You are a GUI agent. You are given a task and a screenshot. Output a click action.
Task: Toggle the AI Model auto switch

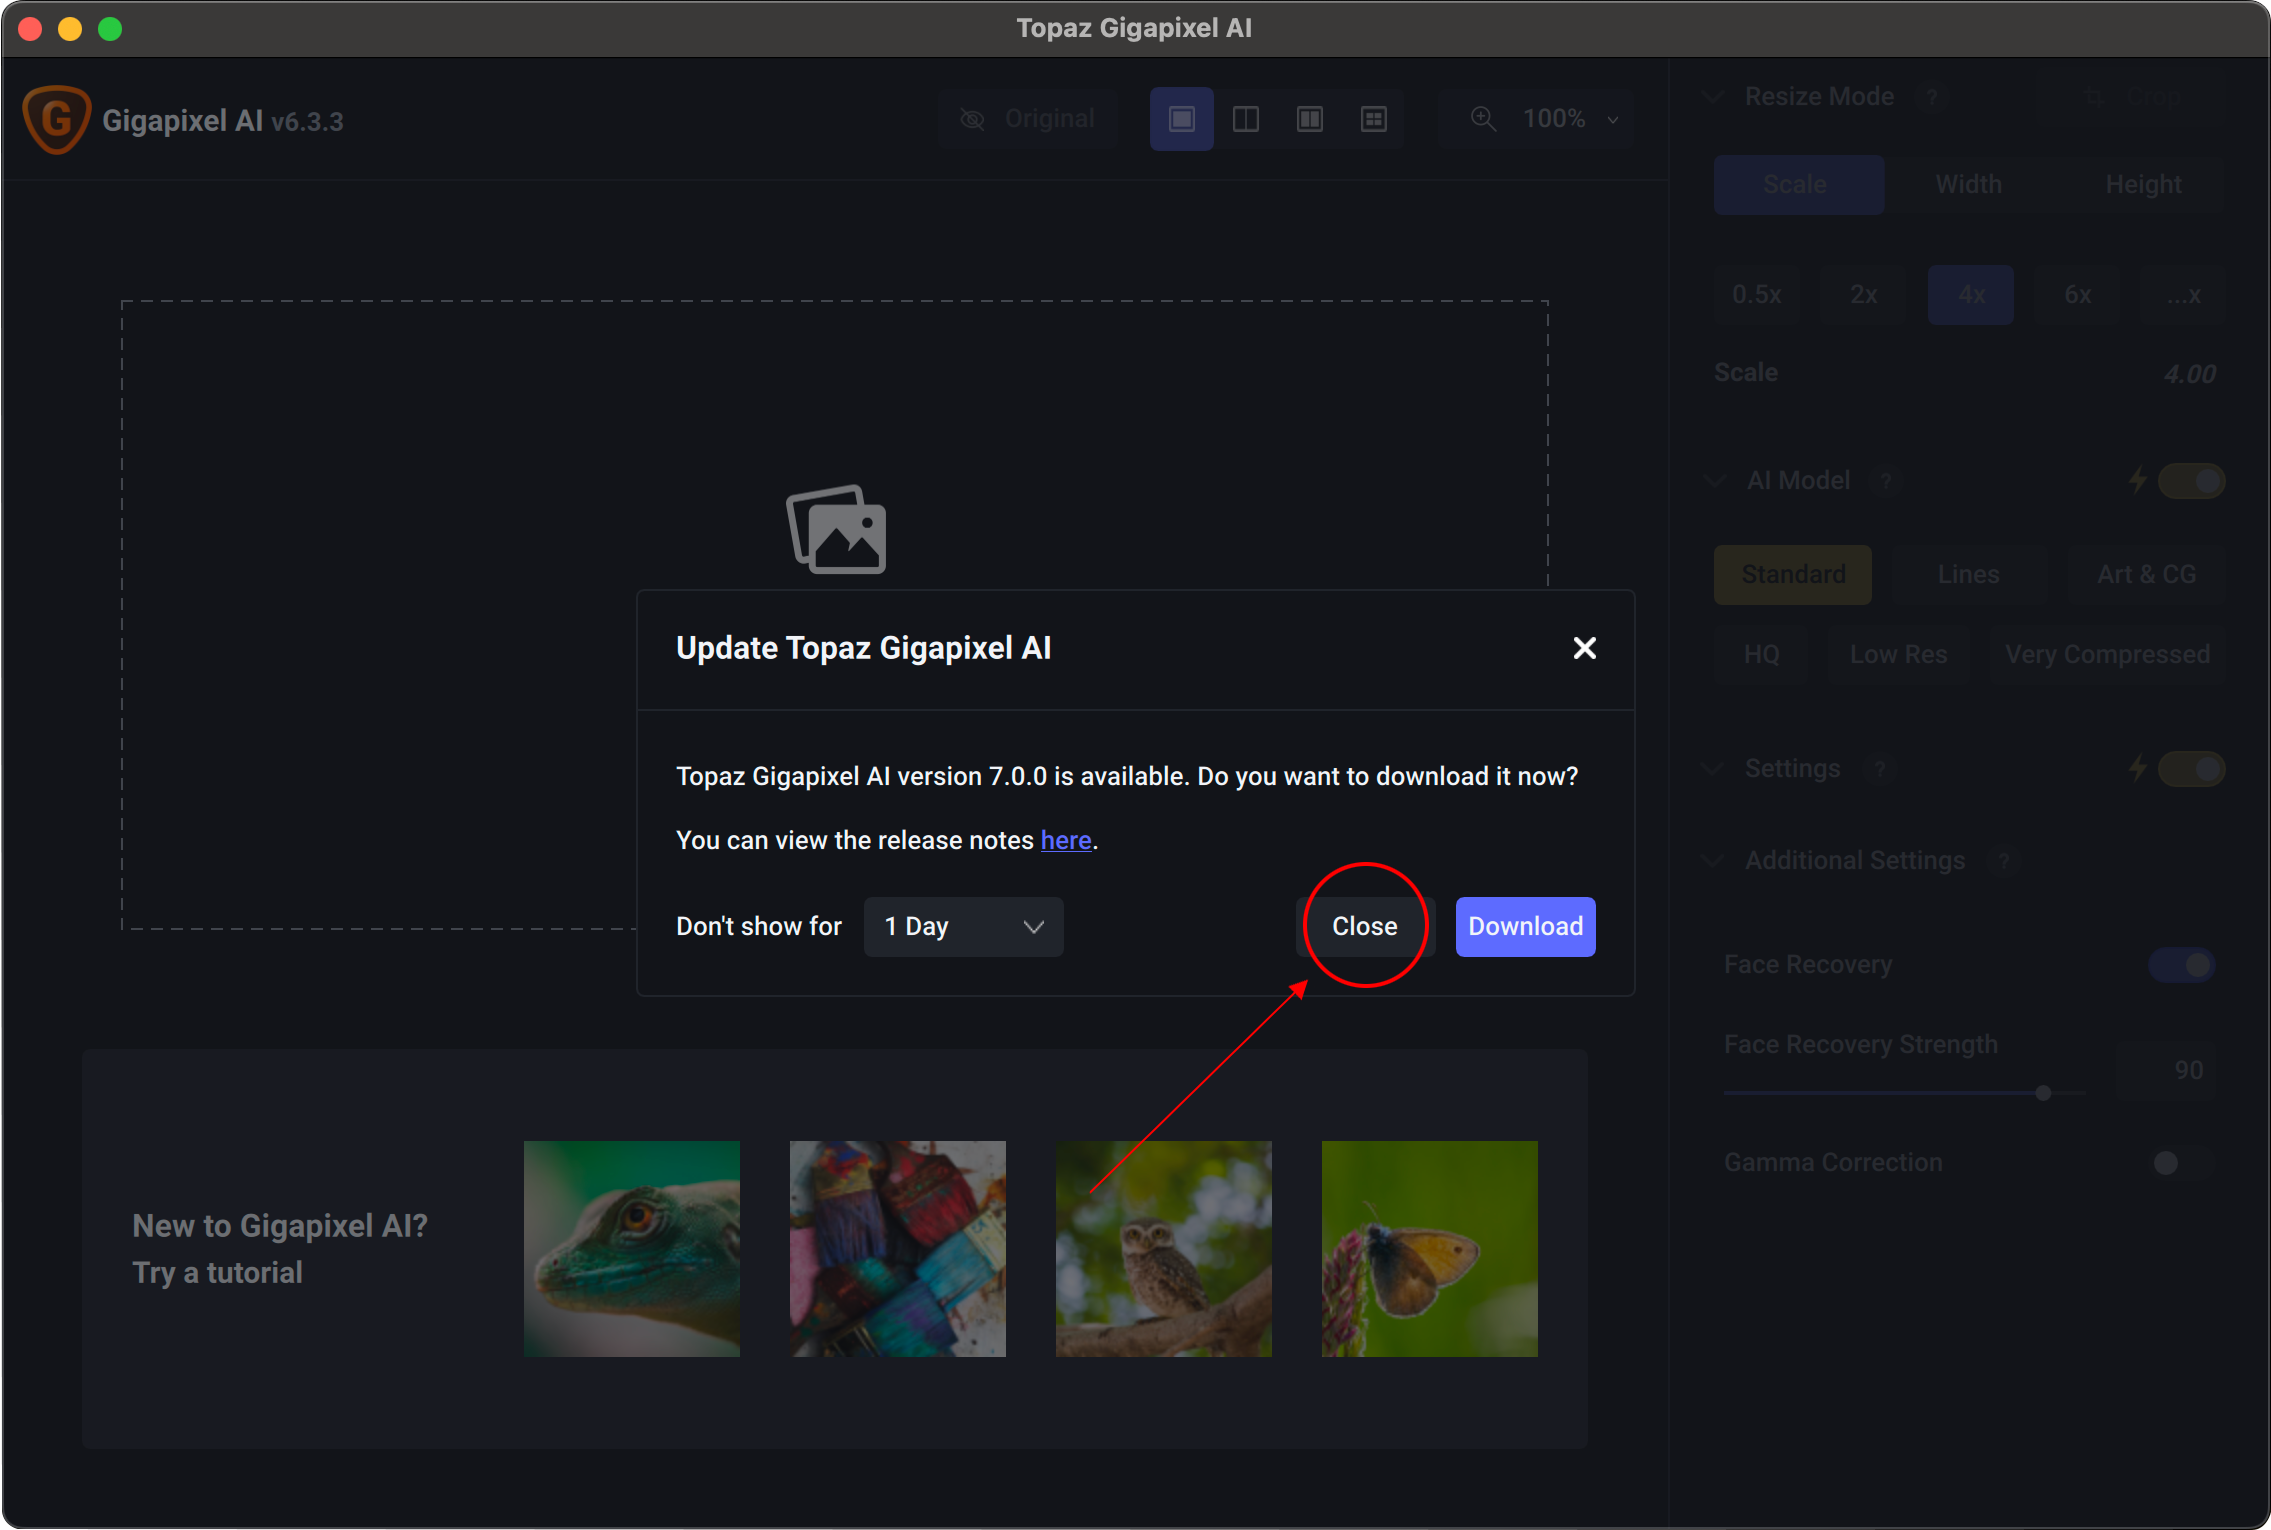[x=2190, y=481]
